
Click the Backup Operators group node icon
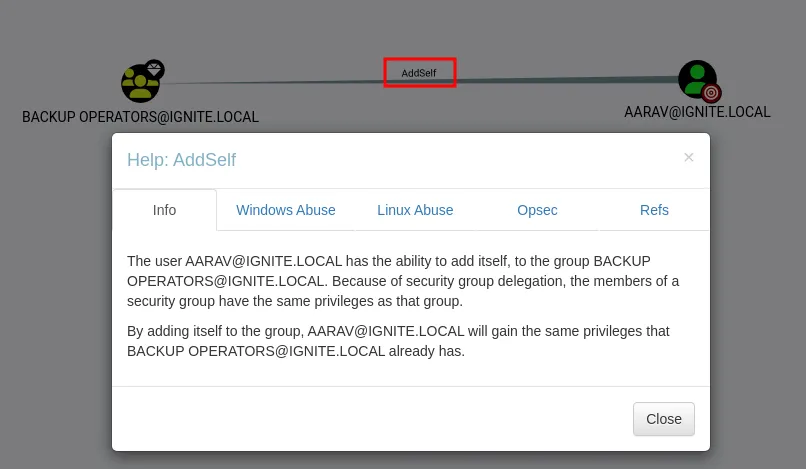[x=139, y=84]
